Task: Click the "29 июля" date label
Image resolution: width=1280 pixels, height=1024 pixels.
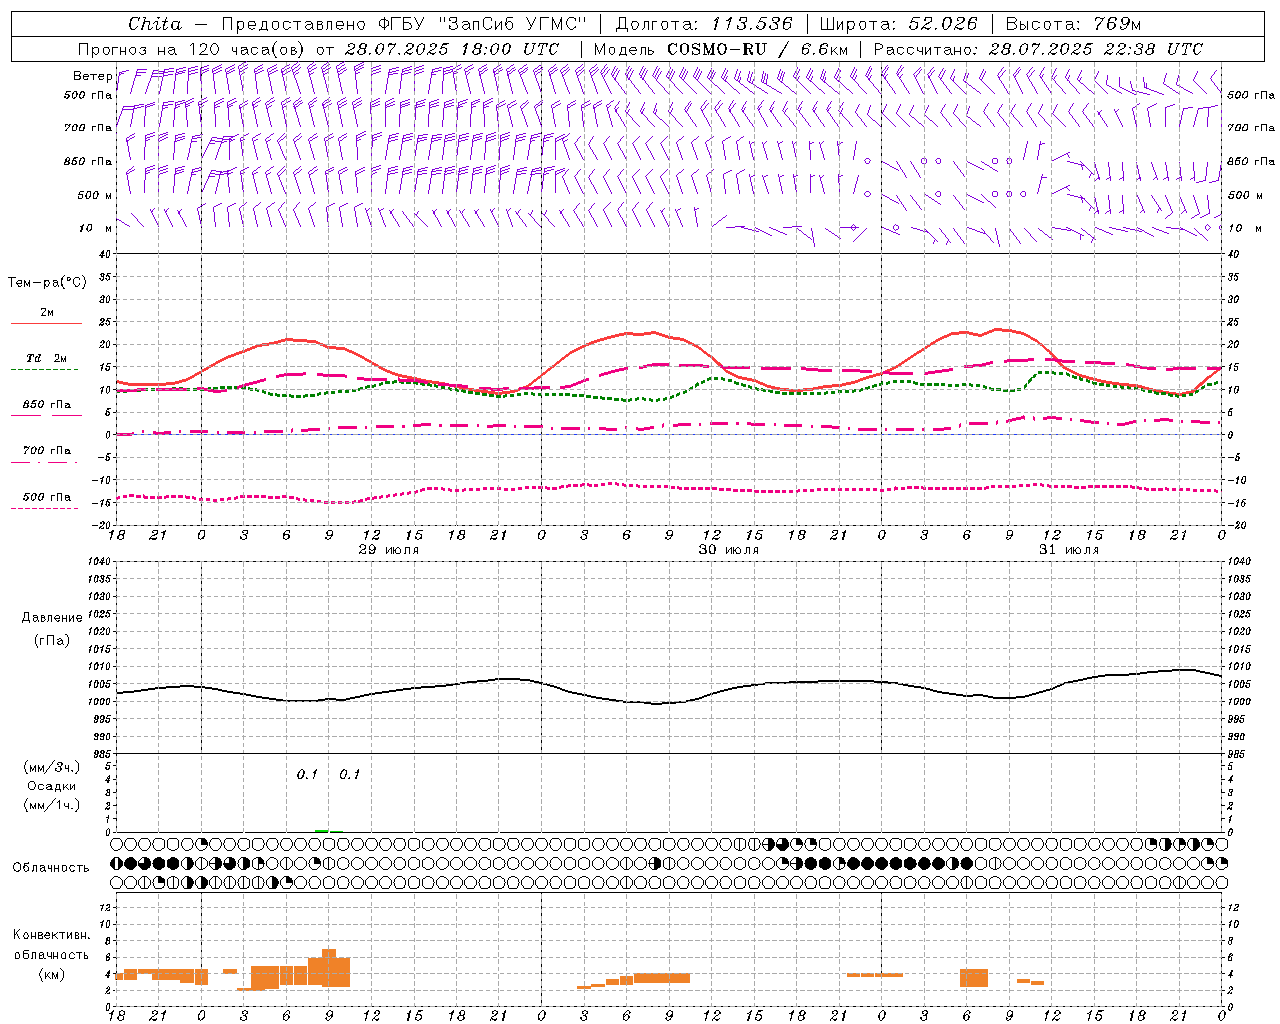Action: click(389, 550)
